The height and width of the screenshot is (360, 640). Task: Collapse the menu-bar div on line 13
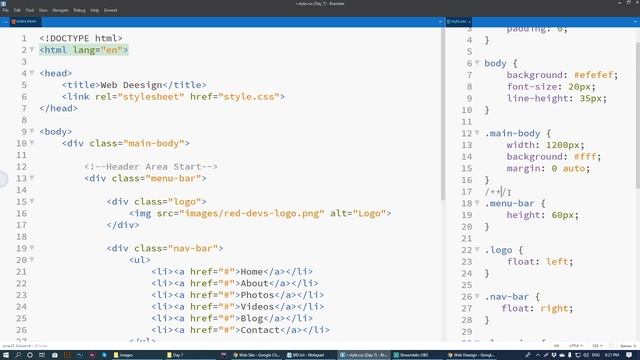coord(32,178)
